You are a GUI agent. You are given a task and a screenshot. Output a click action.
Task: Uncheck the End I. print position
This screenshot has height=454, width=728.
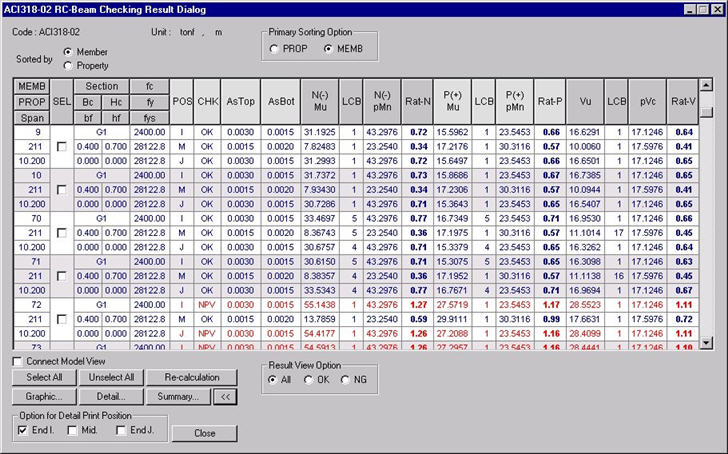23,430
